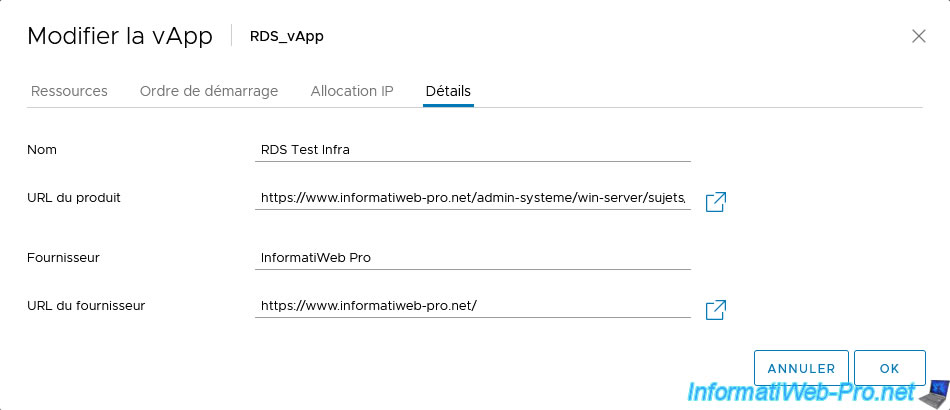Close the Modifier la vApp dialog

(x=918, y=36)
